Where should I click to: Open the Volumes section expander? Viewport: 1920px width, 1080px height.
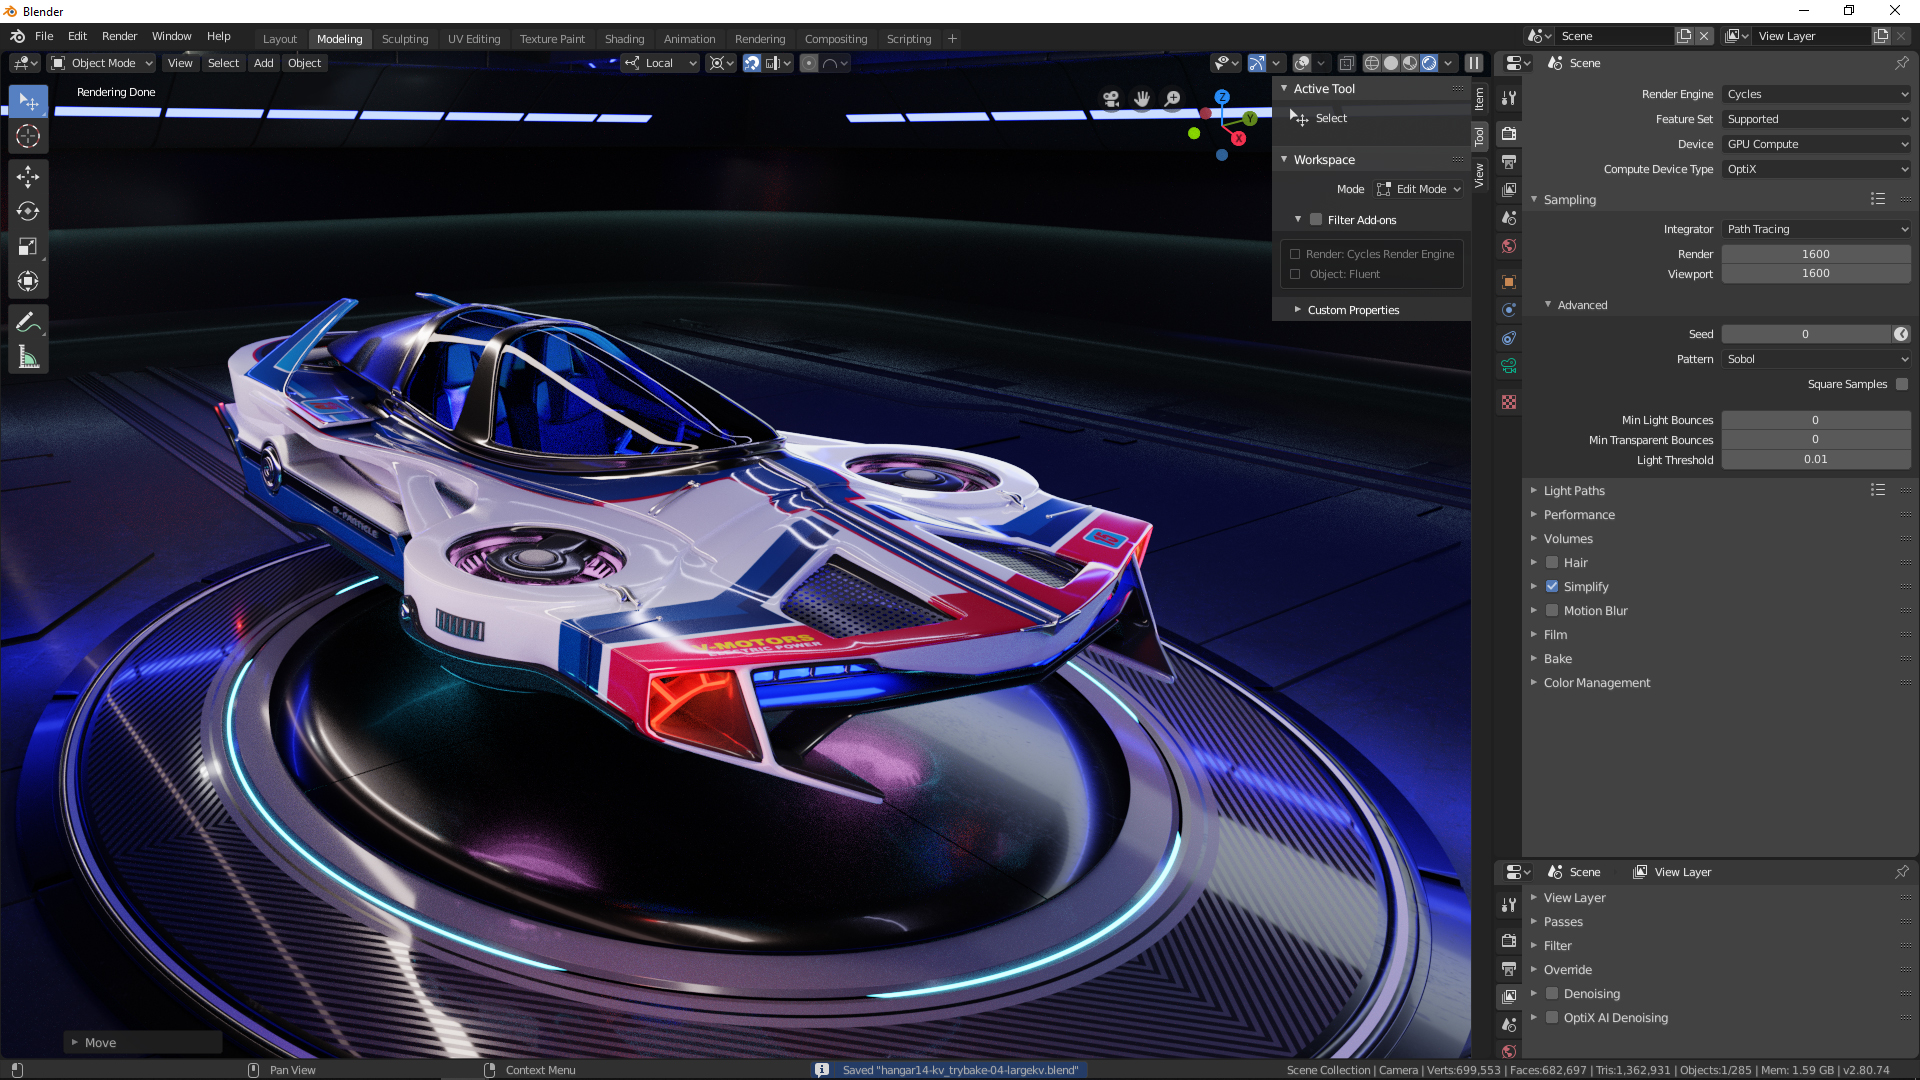click(1534, 538)
